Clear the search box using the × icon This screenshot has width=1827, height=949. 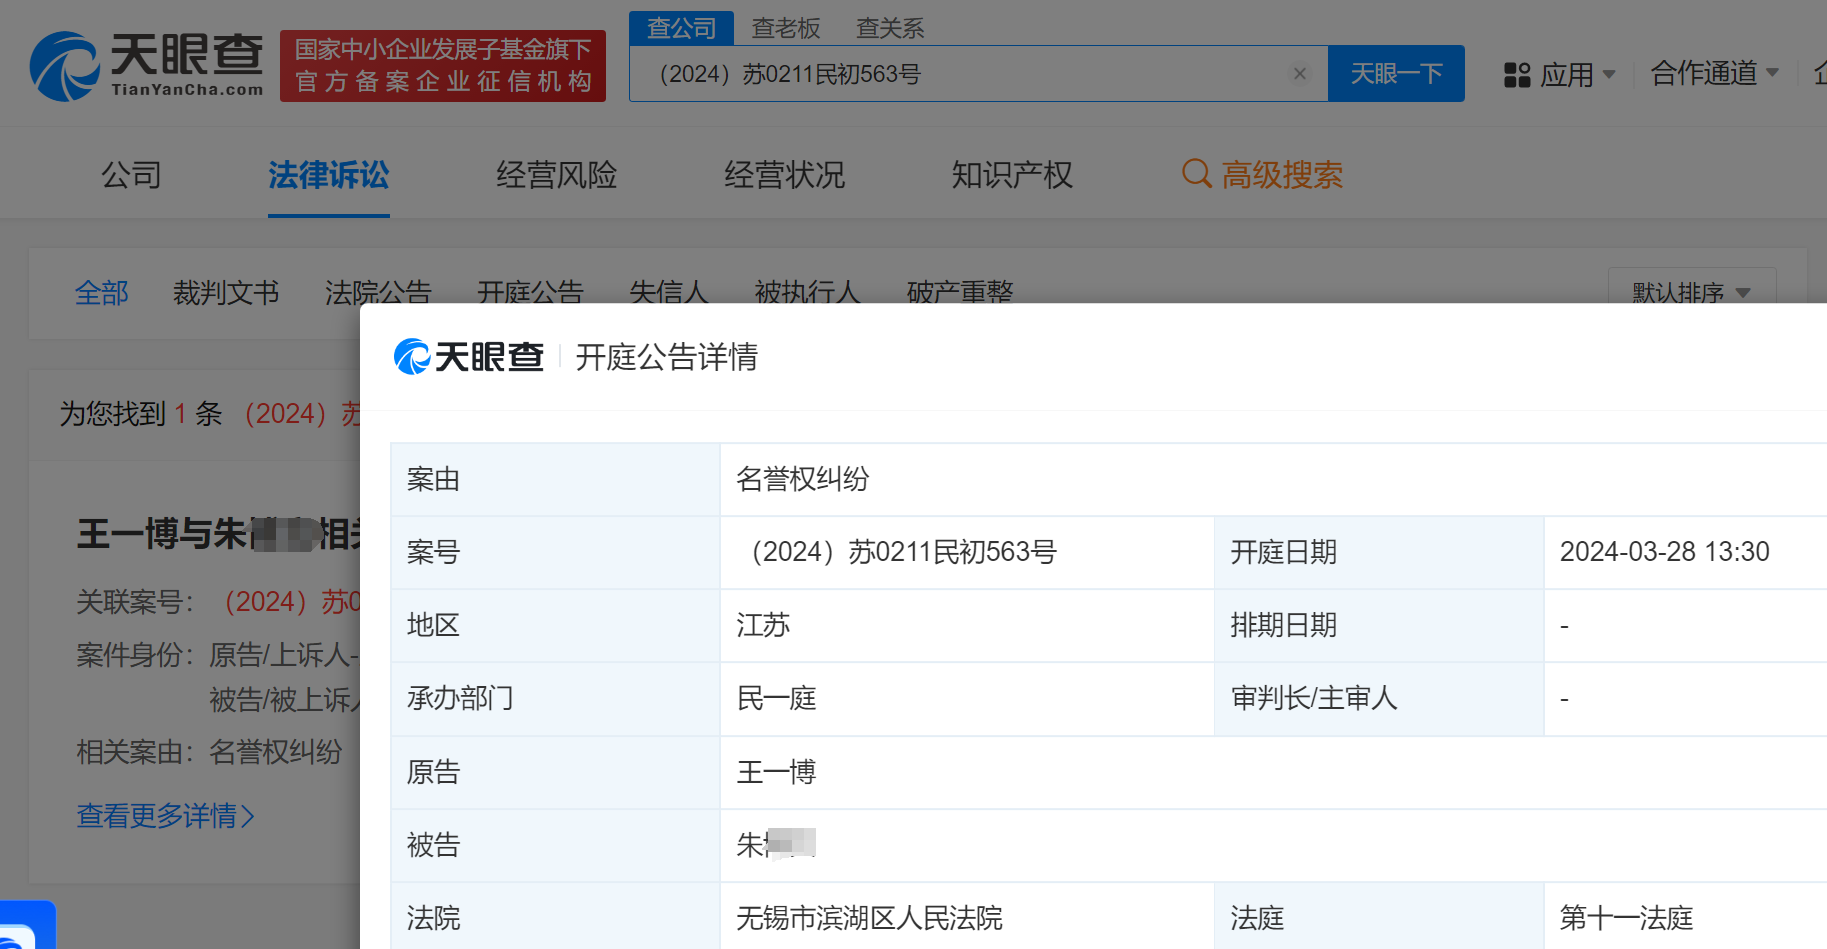tap(1299, 73)
